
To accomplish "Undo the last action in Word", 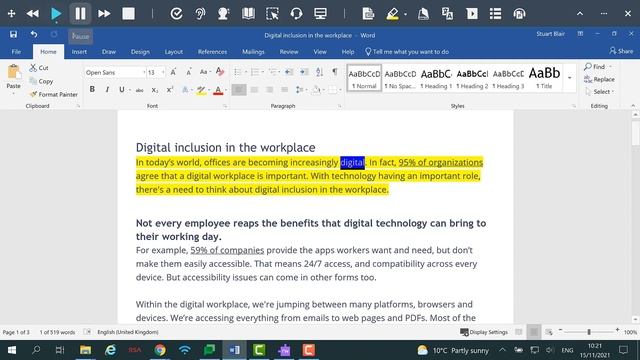I will 34,35.
